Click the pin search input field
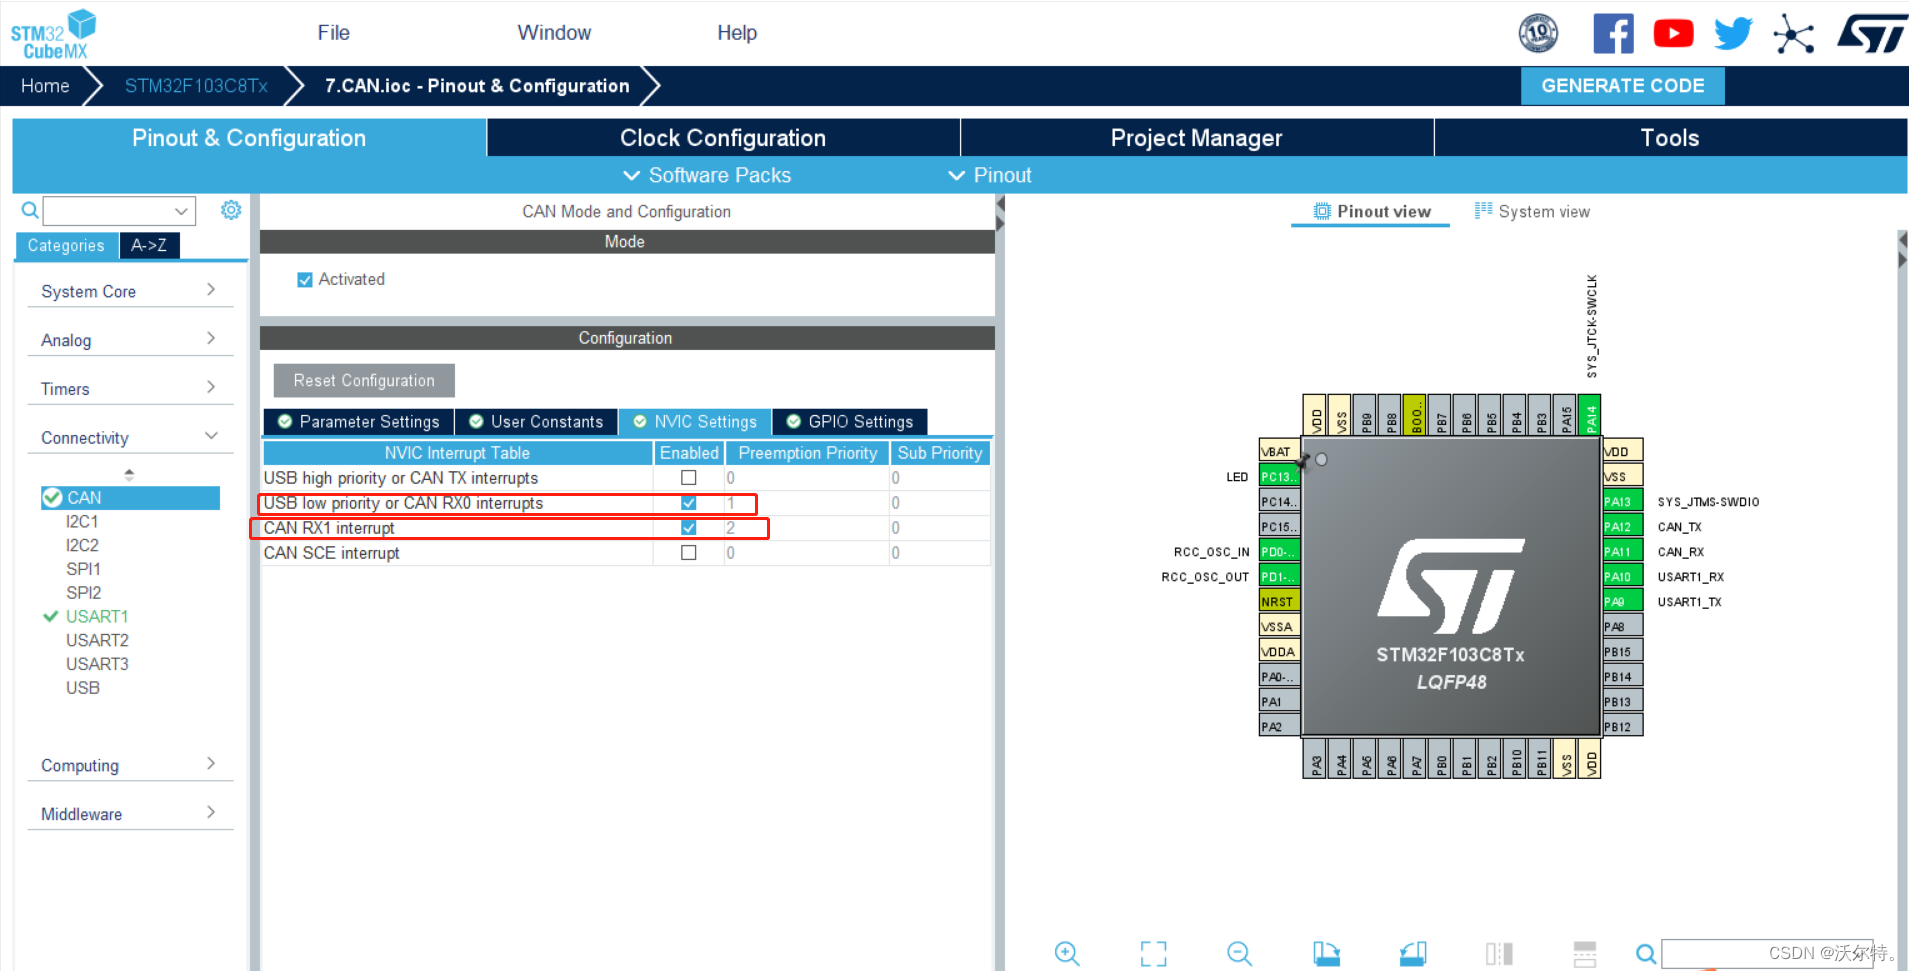The height and width of the screenshot is (971, 1909). point(1767,953)
